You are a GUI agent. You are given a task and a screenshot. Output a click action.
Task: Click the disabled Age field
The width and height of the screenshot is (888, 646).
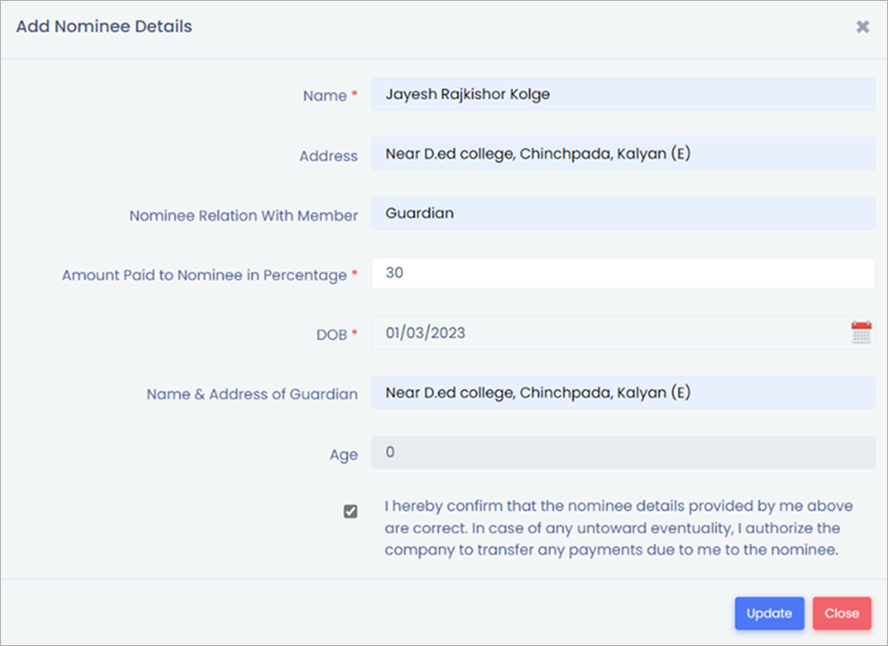(622, 452)
